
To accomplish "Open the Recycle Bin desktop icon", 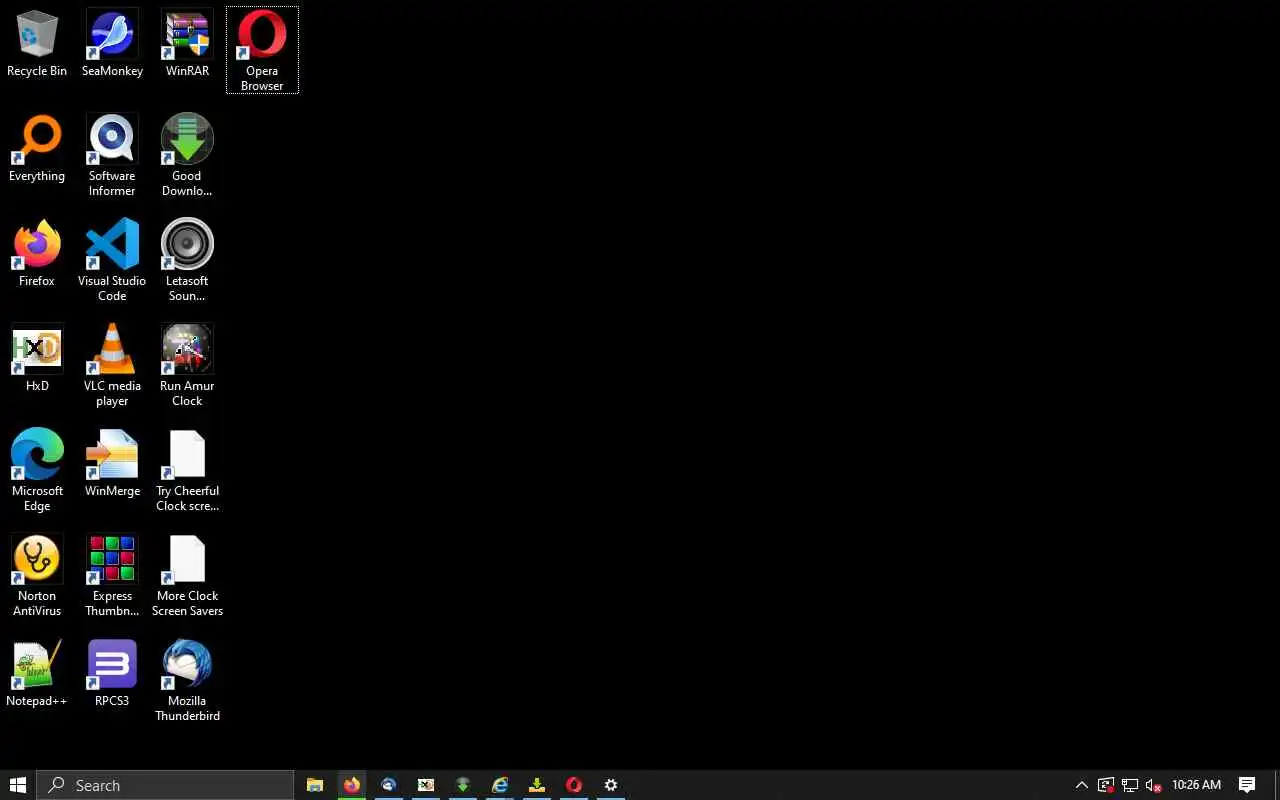I will coord(37,45).
